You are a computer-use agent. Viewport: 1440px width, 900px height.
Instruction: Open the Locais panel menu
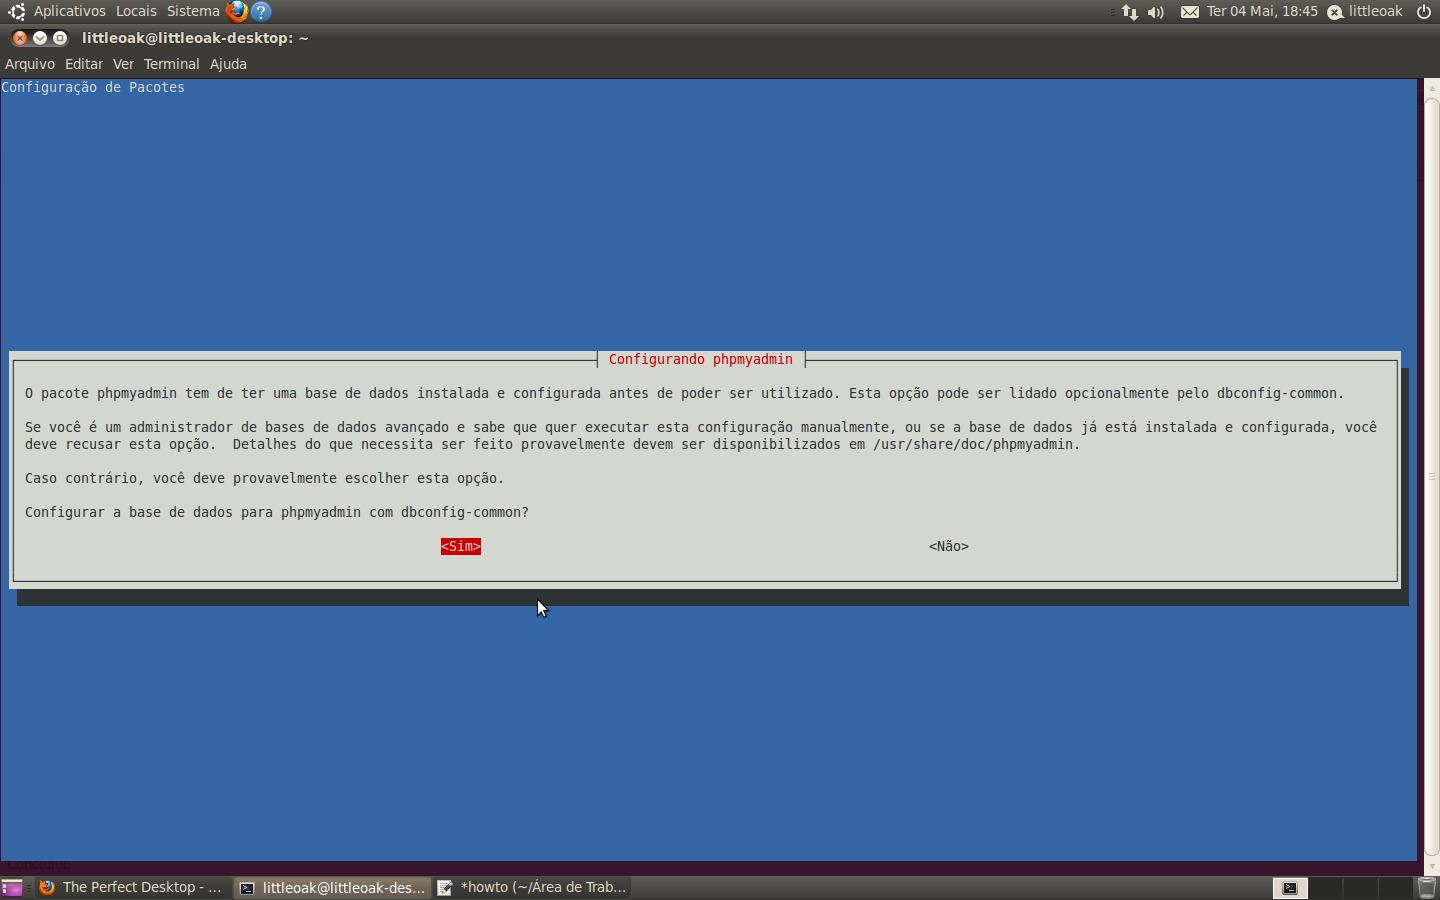136,11
